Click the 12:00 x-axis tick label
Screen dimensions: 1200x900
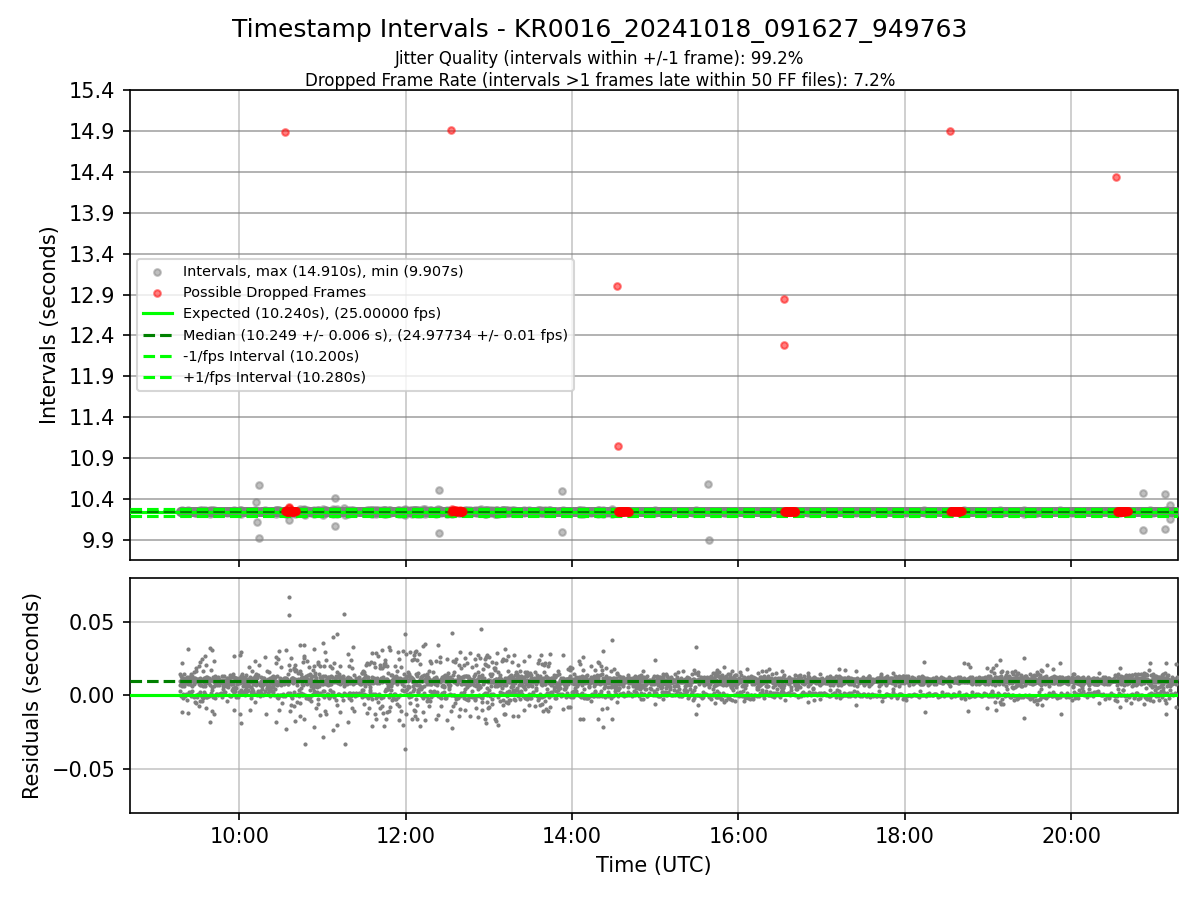tap(405, 835)
